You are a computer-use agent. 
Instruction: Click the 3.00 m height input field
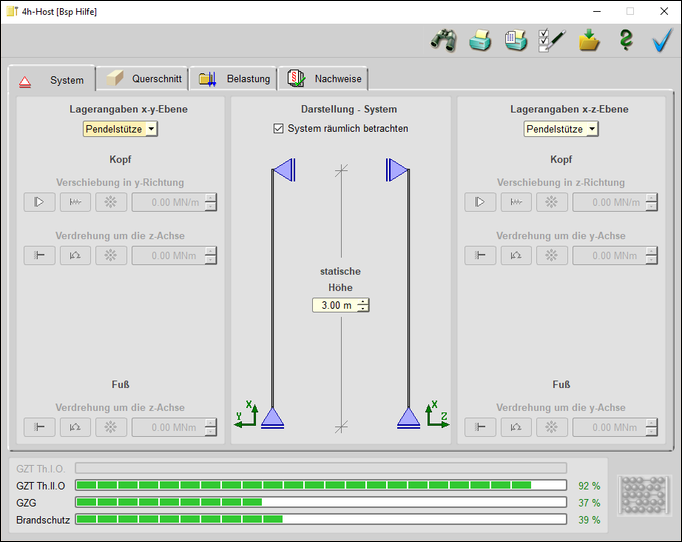tap(333, 305)
